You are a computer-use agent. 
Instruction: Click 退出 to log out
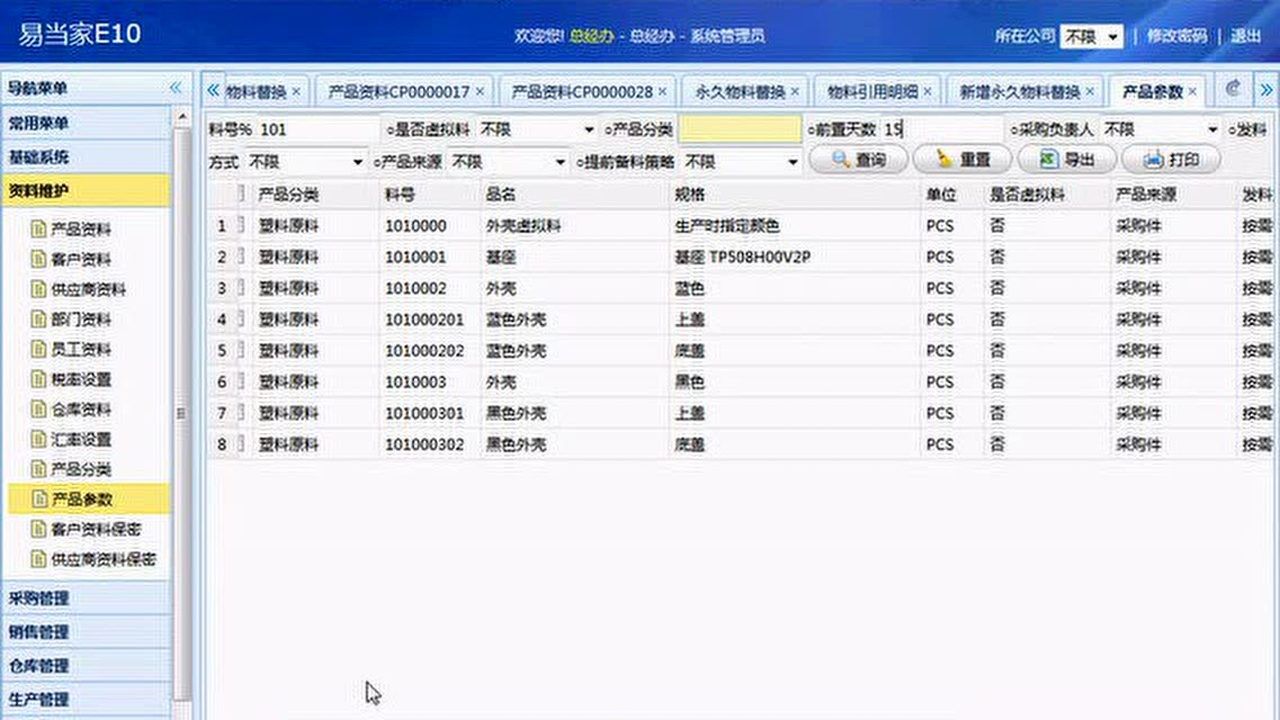(x=1248, y=35)
